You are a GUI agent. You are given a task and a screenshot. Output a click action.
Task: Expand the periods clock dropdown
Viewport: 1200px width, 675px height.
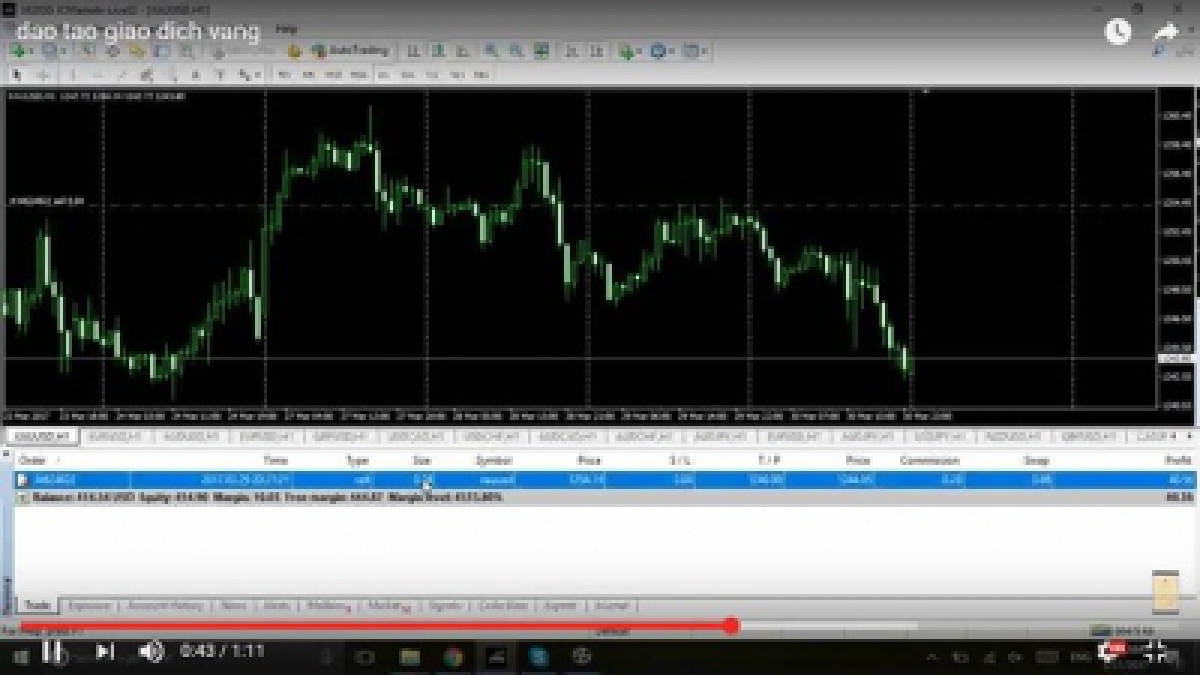point(673,51)
